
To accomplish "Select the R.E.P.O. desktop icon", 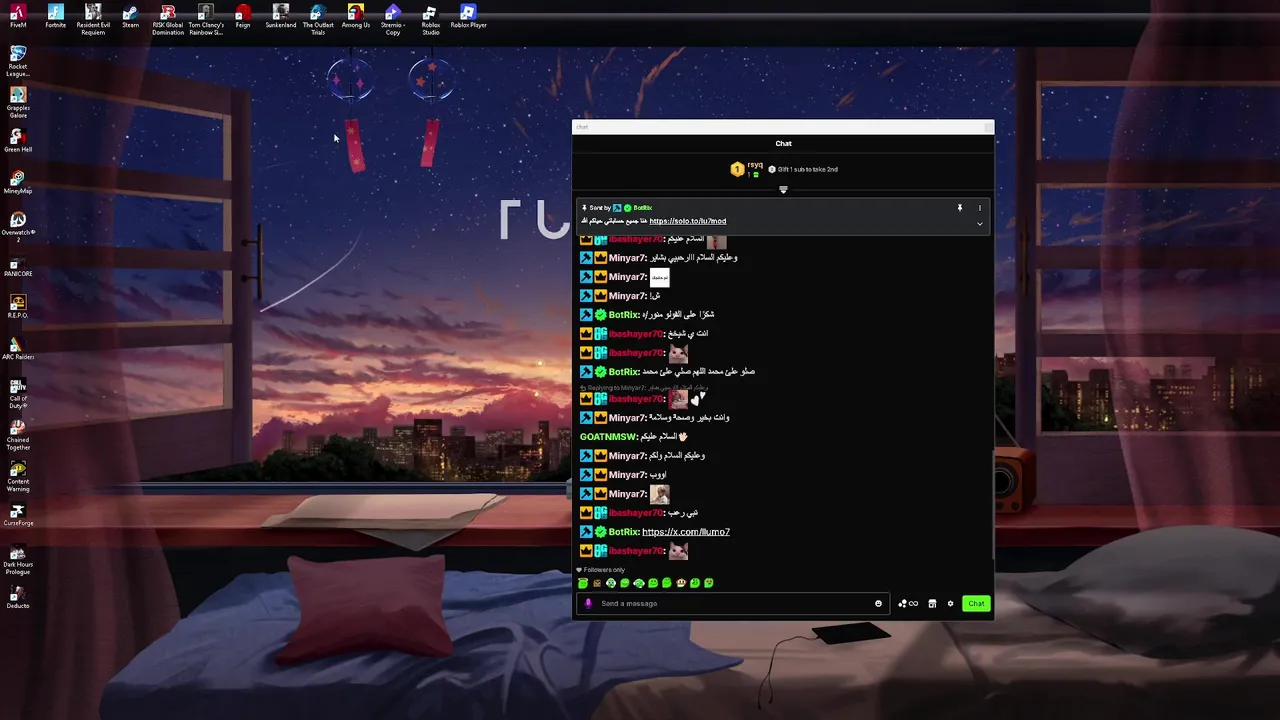I will (18, 307).
